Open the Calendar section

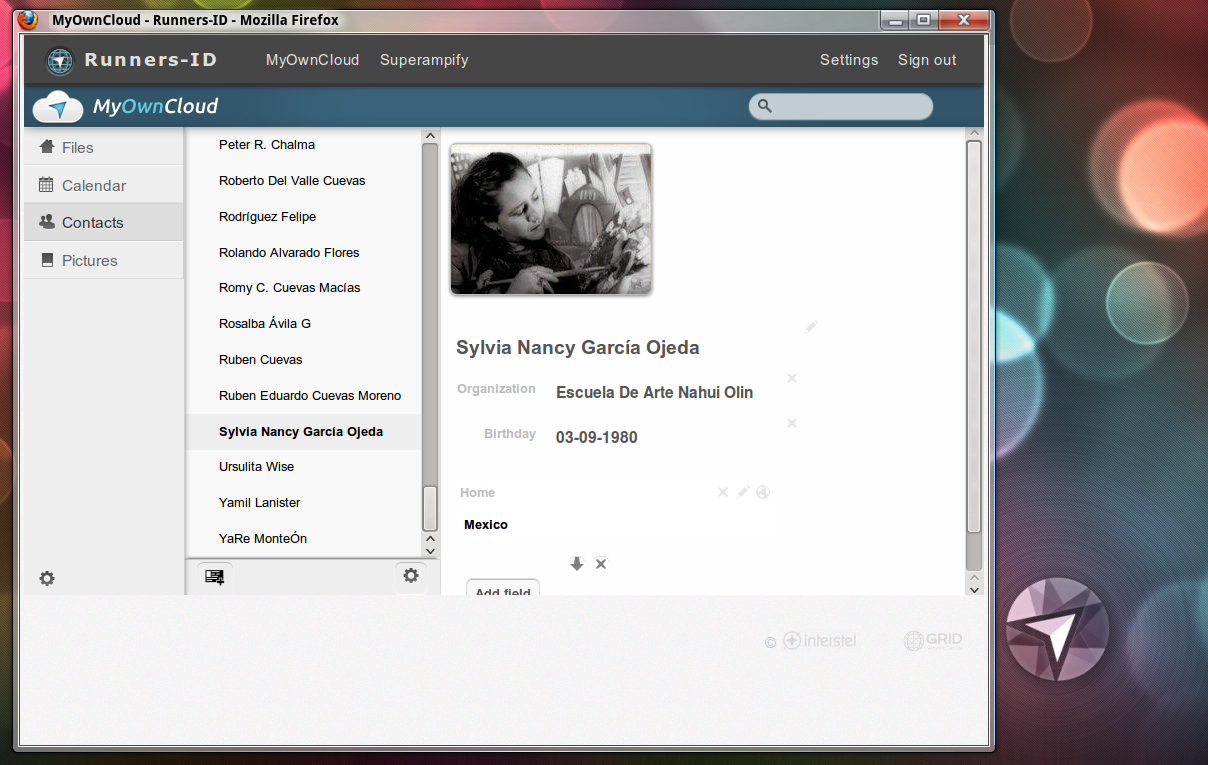click(104, 185)
